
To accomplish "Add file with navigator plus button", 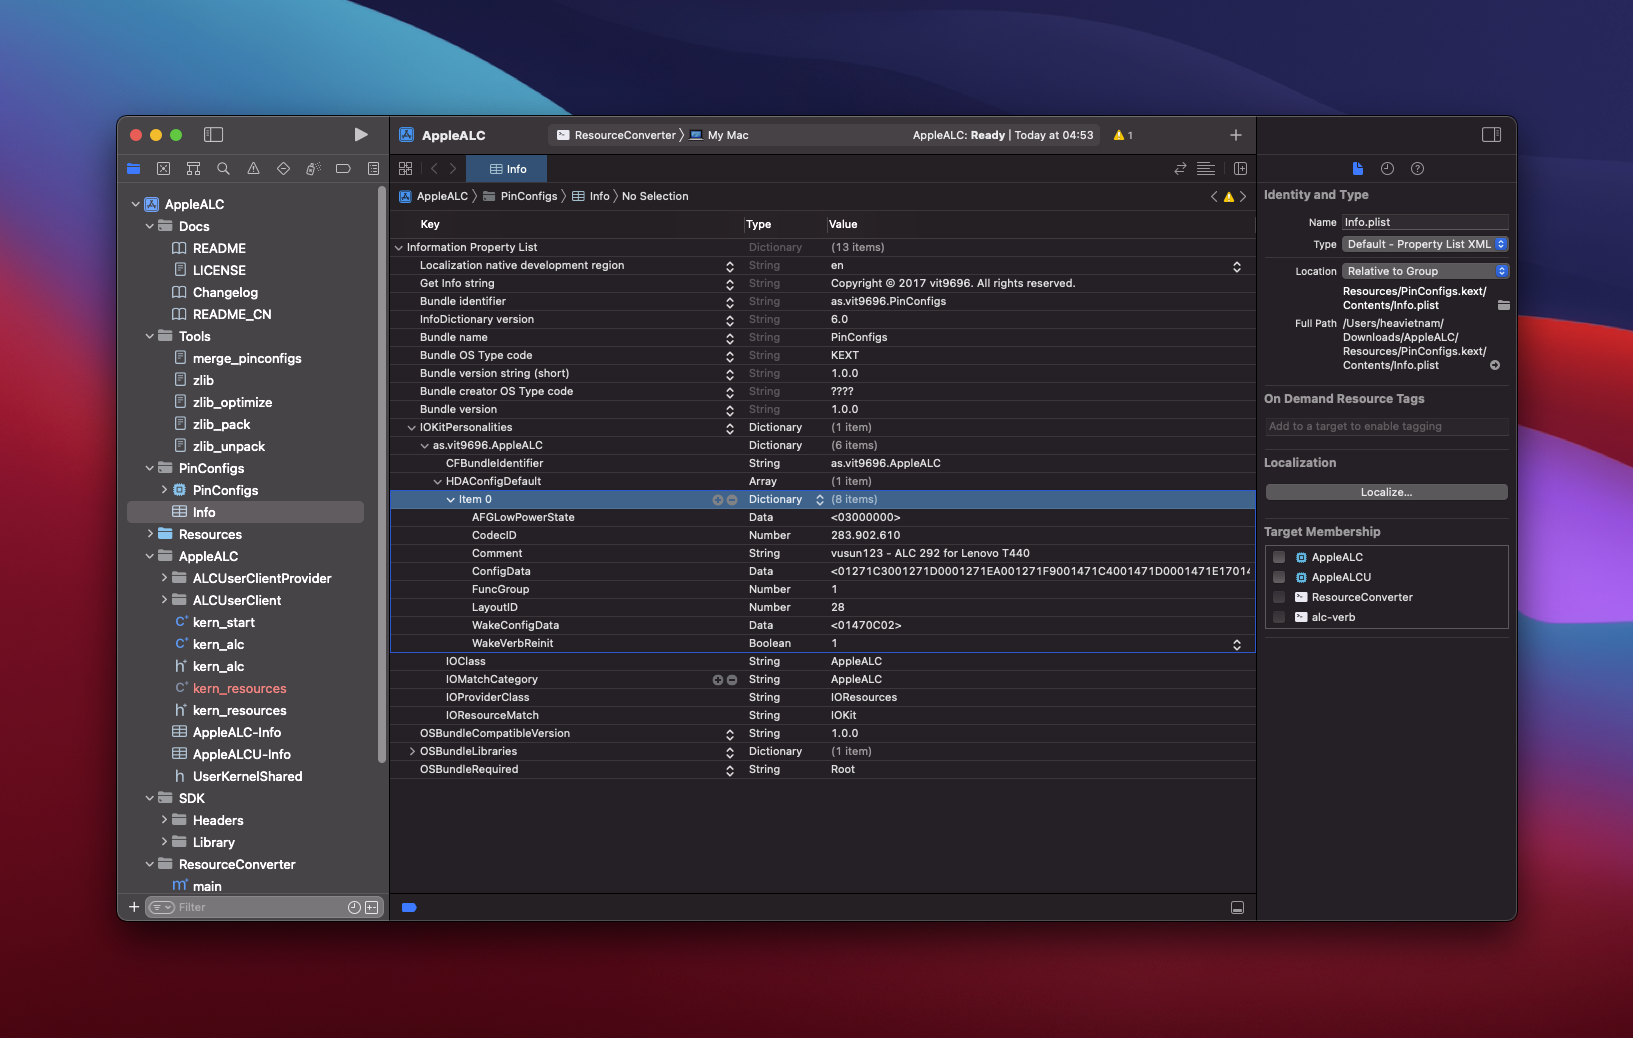I will click(134, 907).
